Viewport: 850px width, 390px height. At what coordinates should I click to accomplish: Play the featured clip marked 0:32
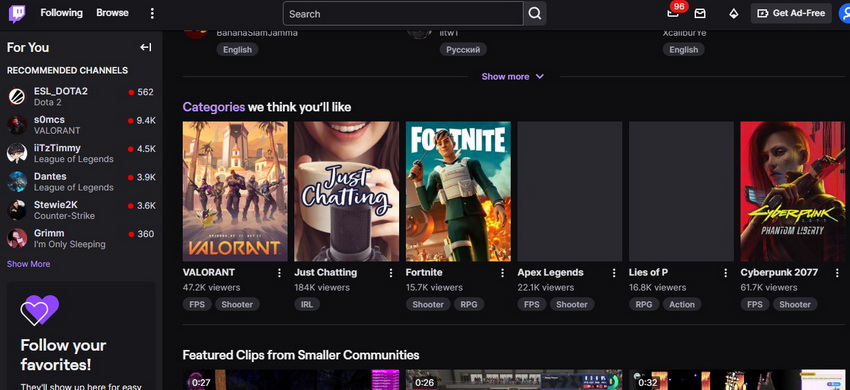click(737, 380)
